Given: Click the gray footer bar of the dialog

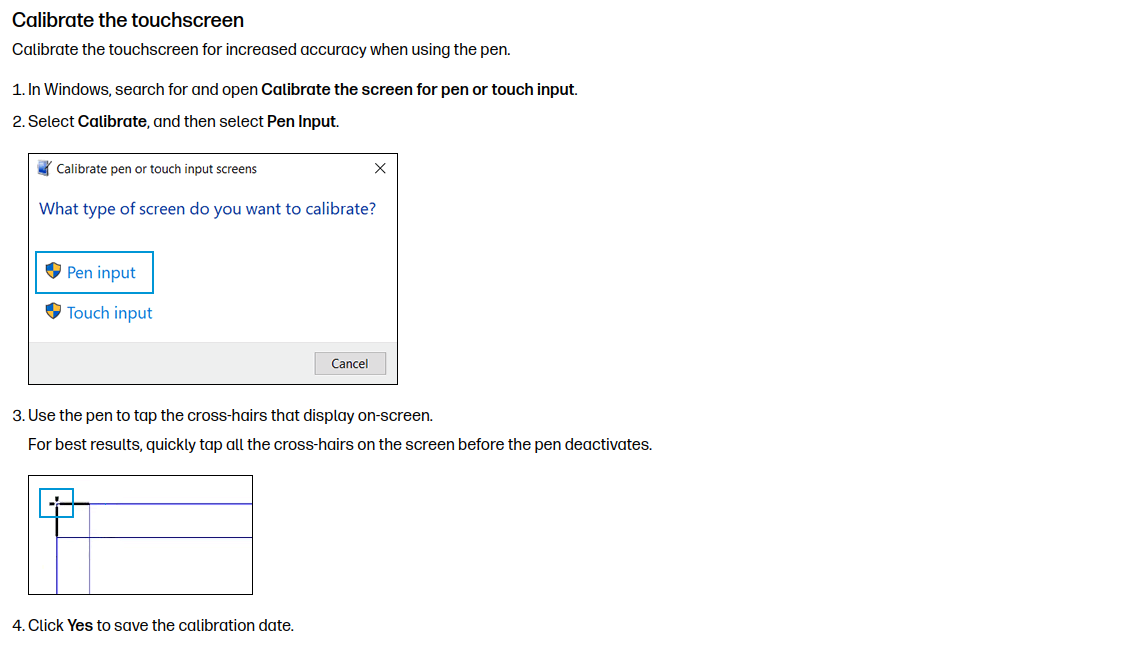Looking at the screenshot, I should (x=213, y=363).
